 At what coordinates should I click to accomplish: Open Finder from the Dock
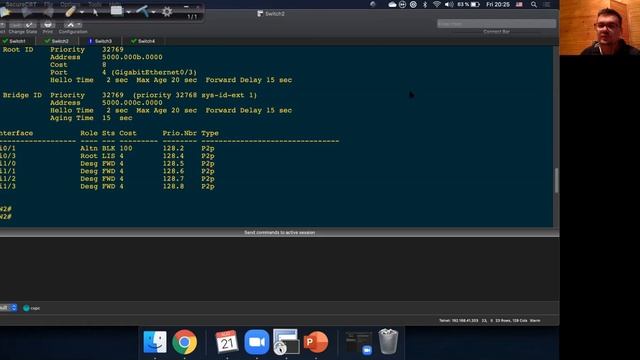click(155, 342)
